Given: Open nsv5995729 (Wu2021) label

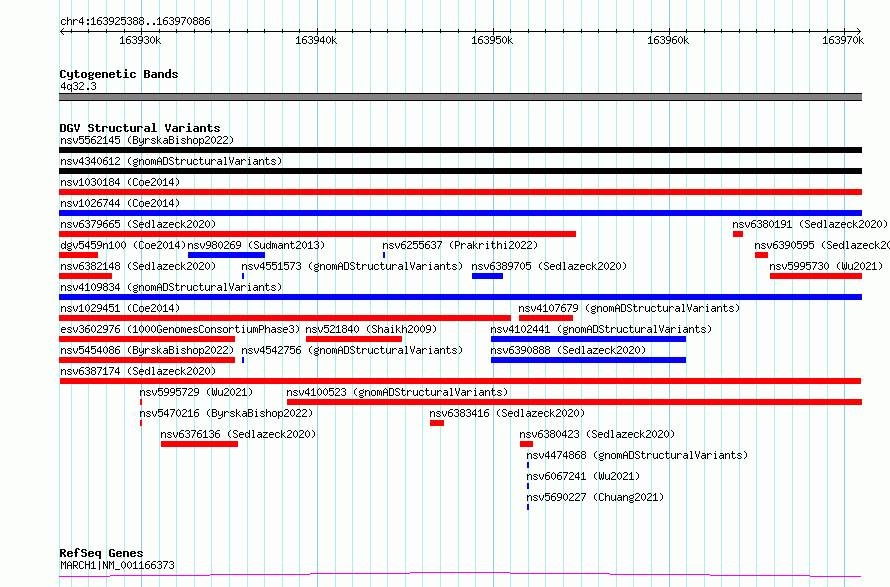Looking at the screenshot, I should coord(196,392).
